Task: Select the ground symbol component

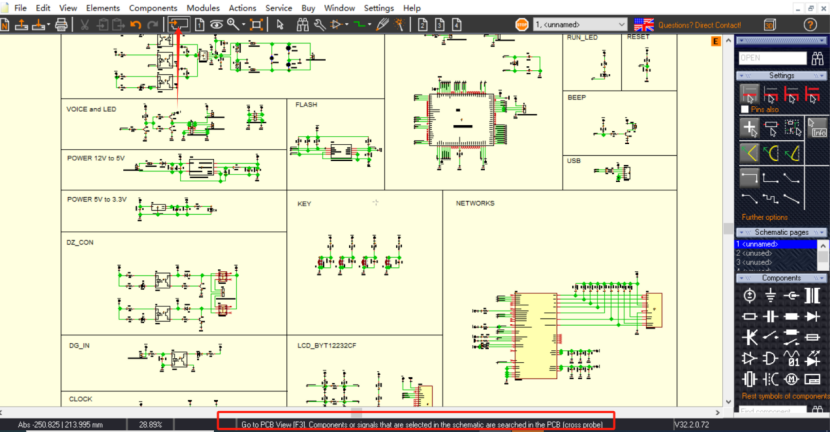Action: 770,295
